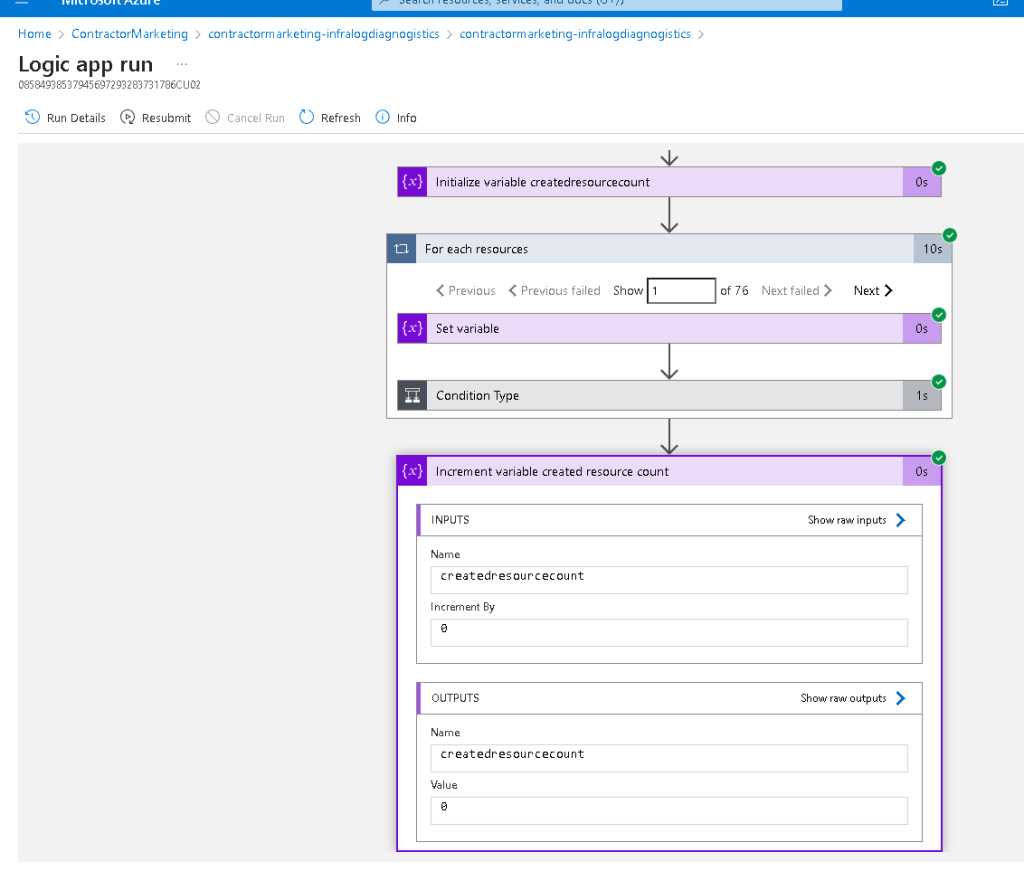Click Refresh button label
Image resolution: width=1024 pixels, height=871 pixels.
click(340, 118)
